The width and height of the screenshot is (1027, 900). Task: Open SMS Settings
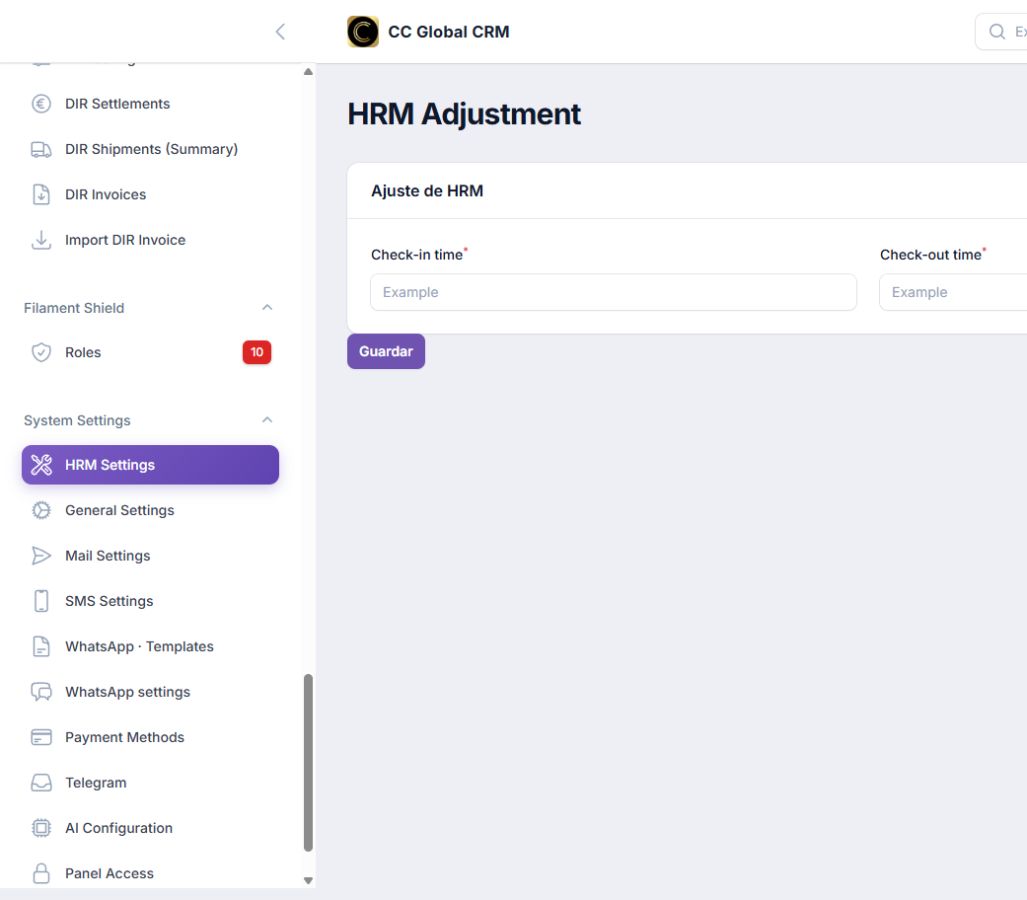(x=150, y=601)
